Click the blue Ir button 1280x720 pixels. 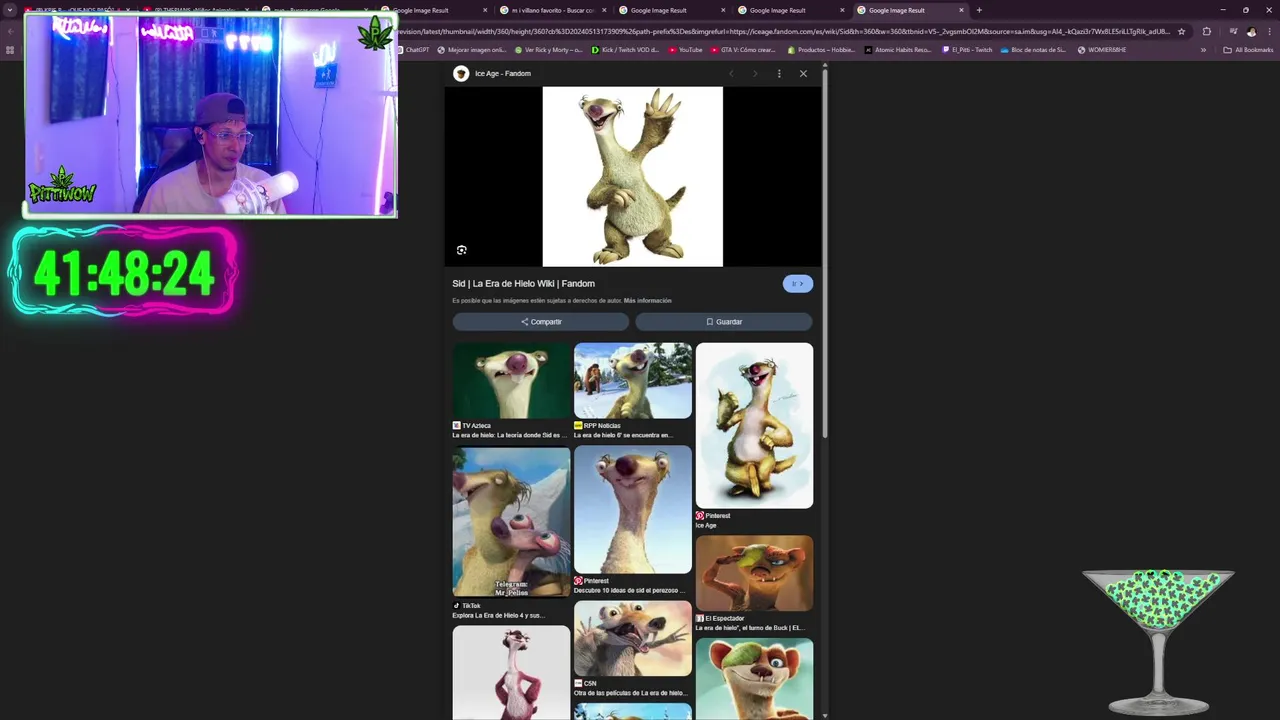click(x=797, y=283)
